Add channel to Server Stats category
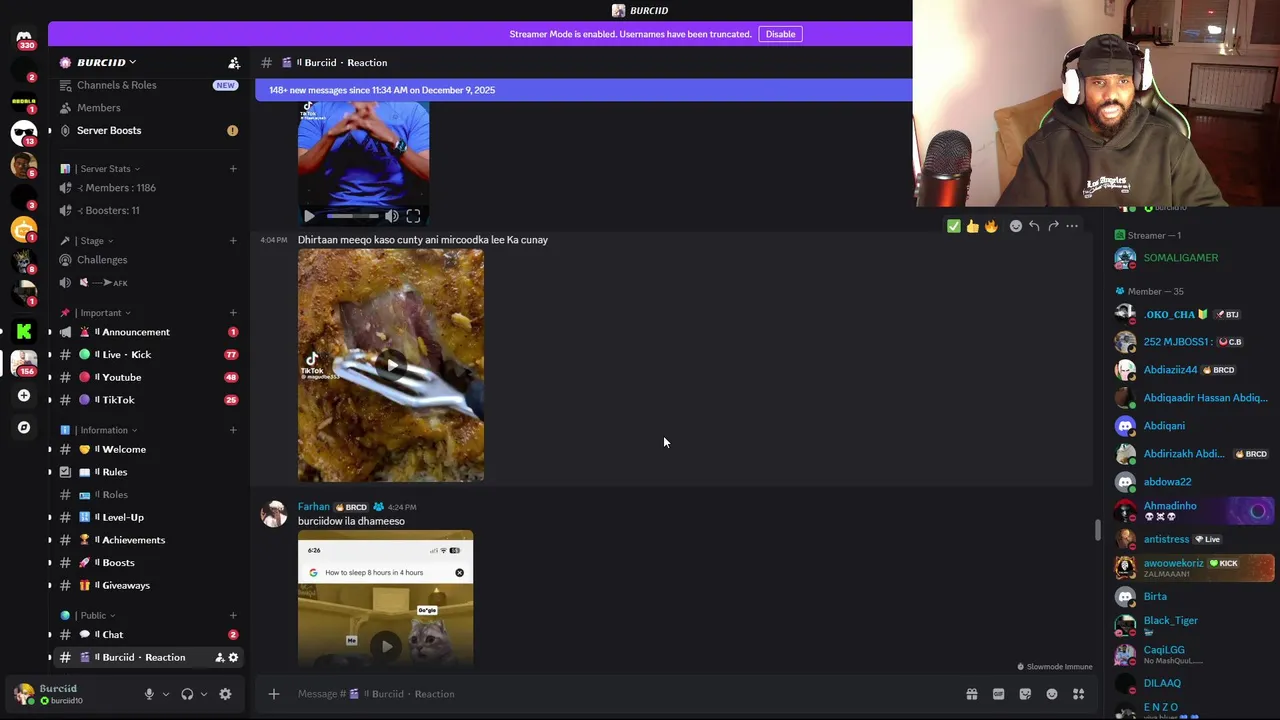 233,169
